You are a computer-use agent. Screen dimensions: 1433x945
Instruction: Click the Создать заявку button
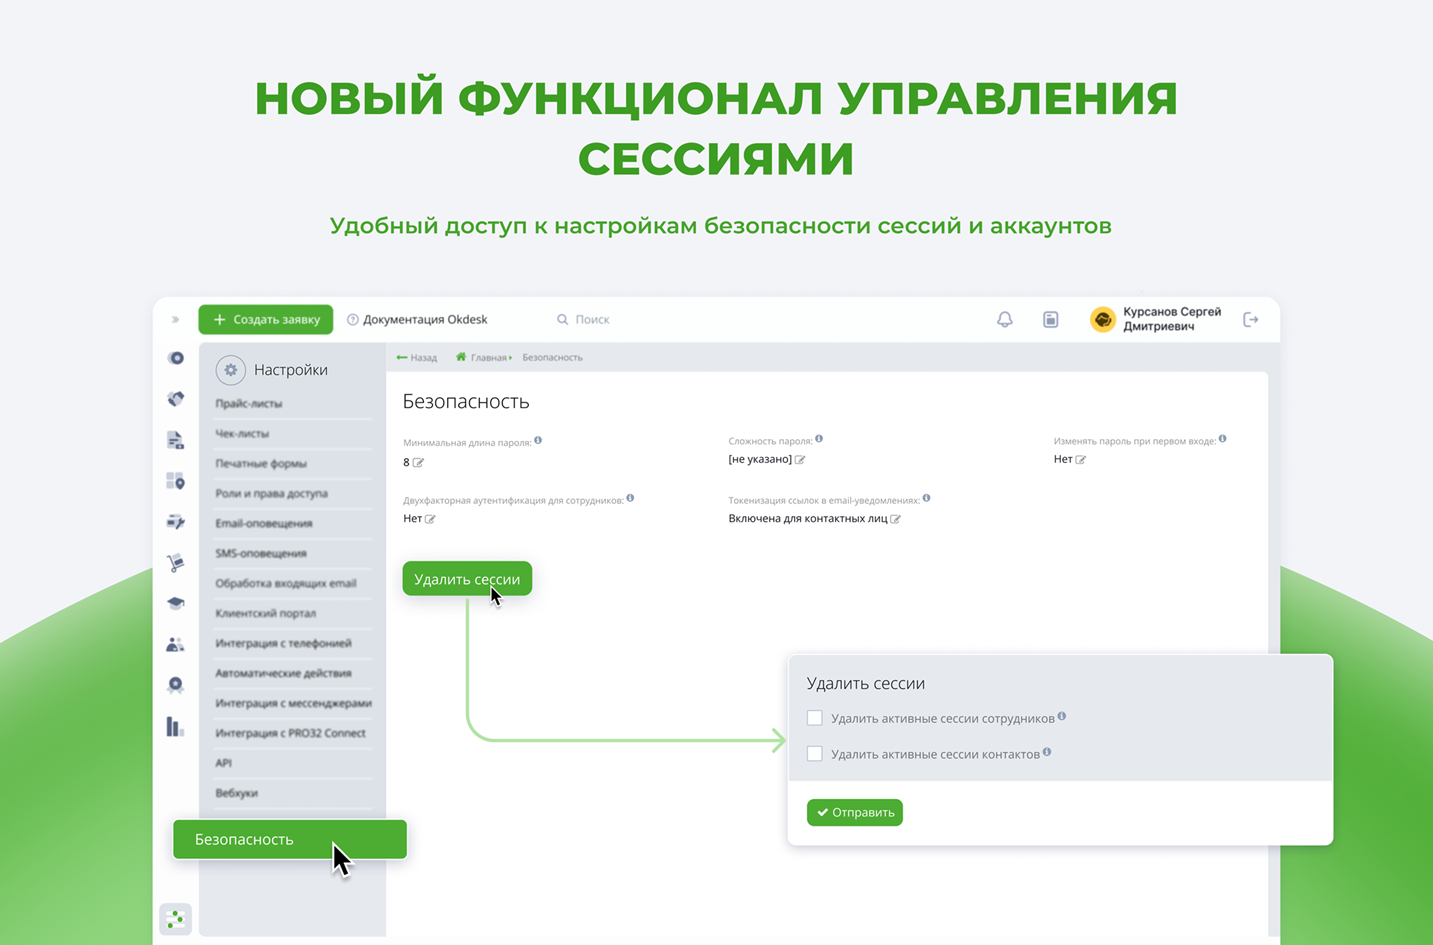266,320
